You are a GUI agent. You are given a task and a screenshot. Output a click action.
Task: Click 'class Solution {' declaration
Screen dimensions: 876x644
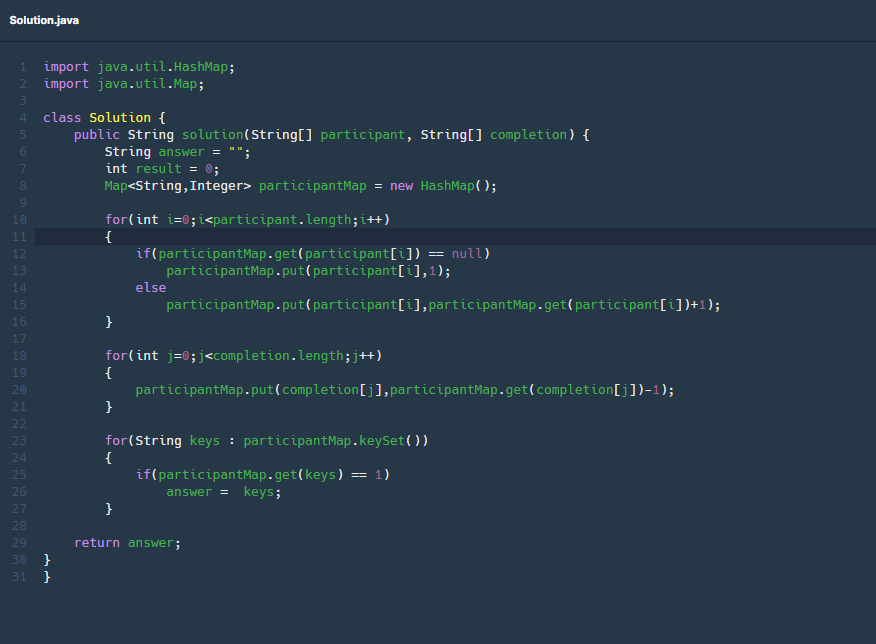pos(104,118)
